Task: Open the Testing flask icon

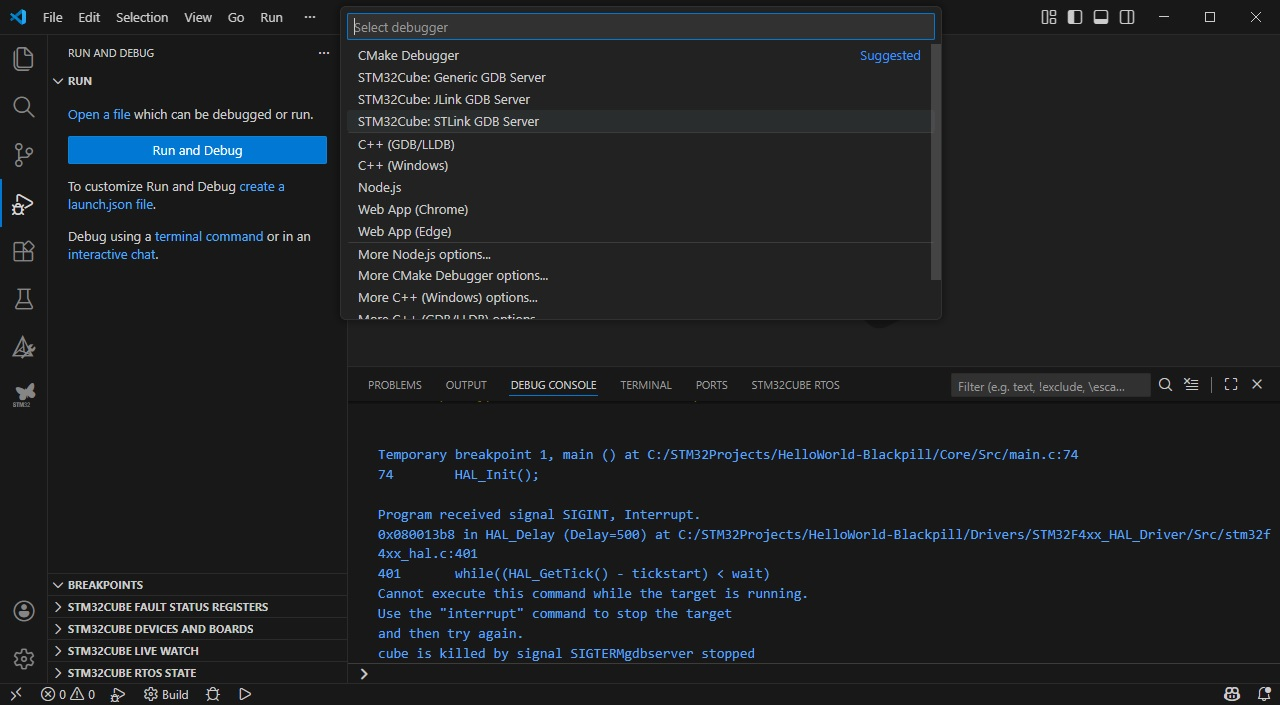Action: [x=23, y=299]
